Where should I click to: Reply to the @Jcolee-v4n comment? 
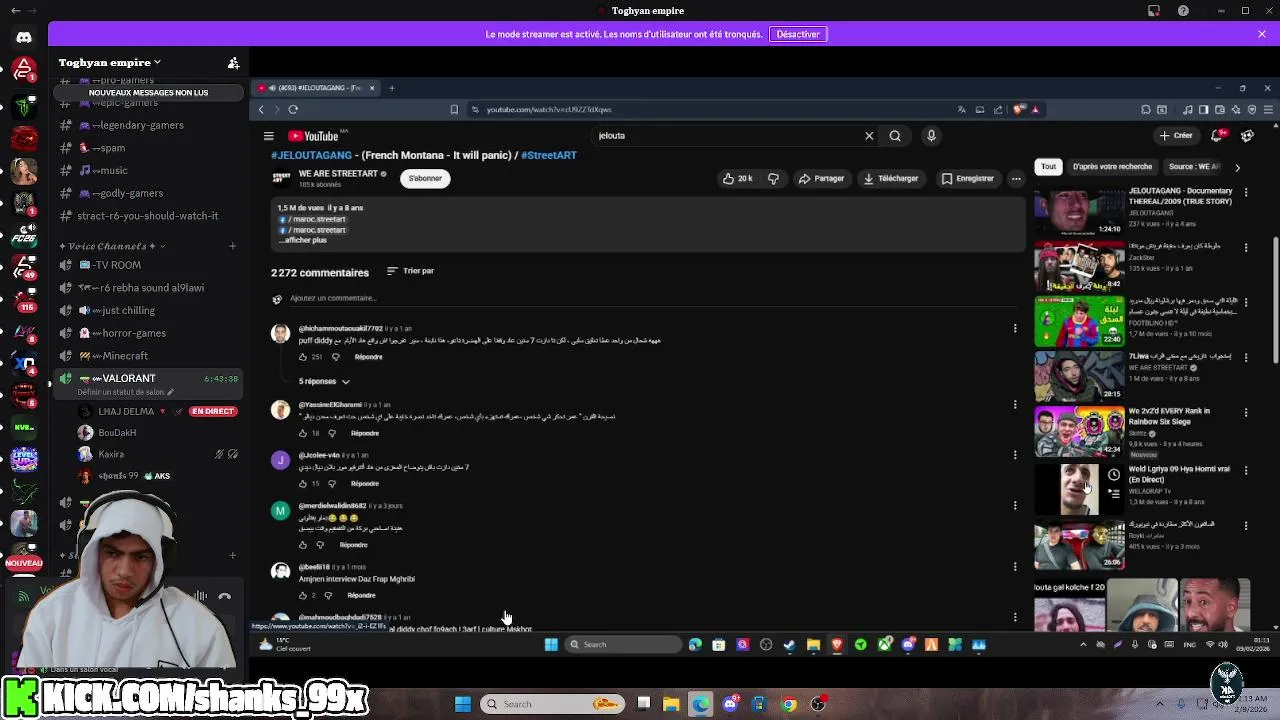tap(365, 483)
